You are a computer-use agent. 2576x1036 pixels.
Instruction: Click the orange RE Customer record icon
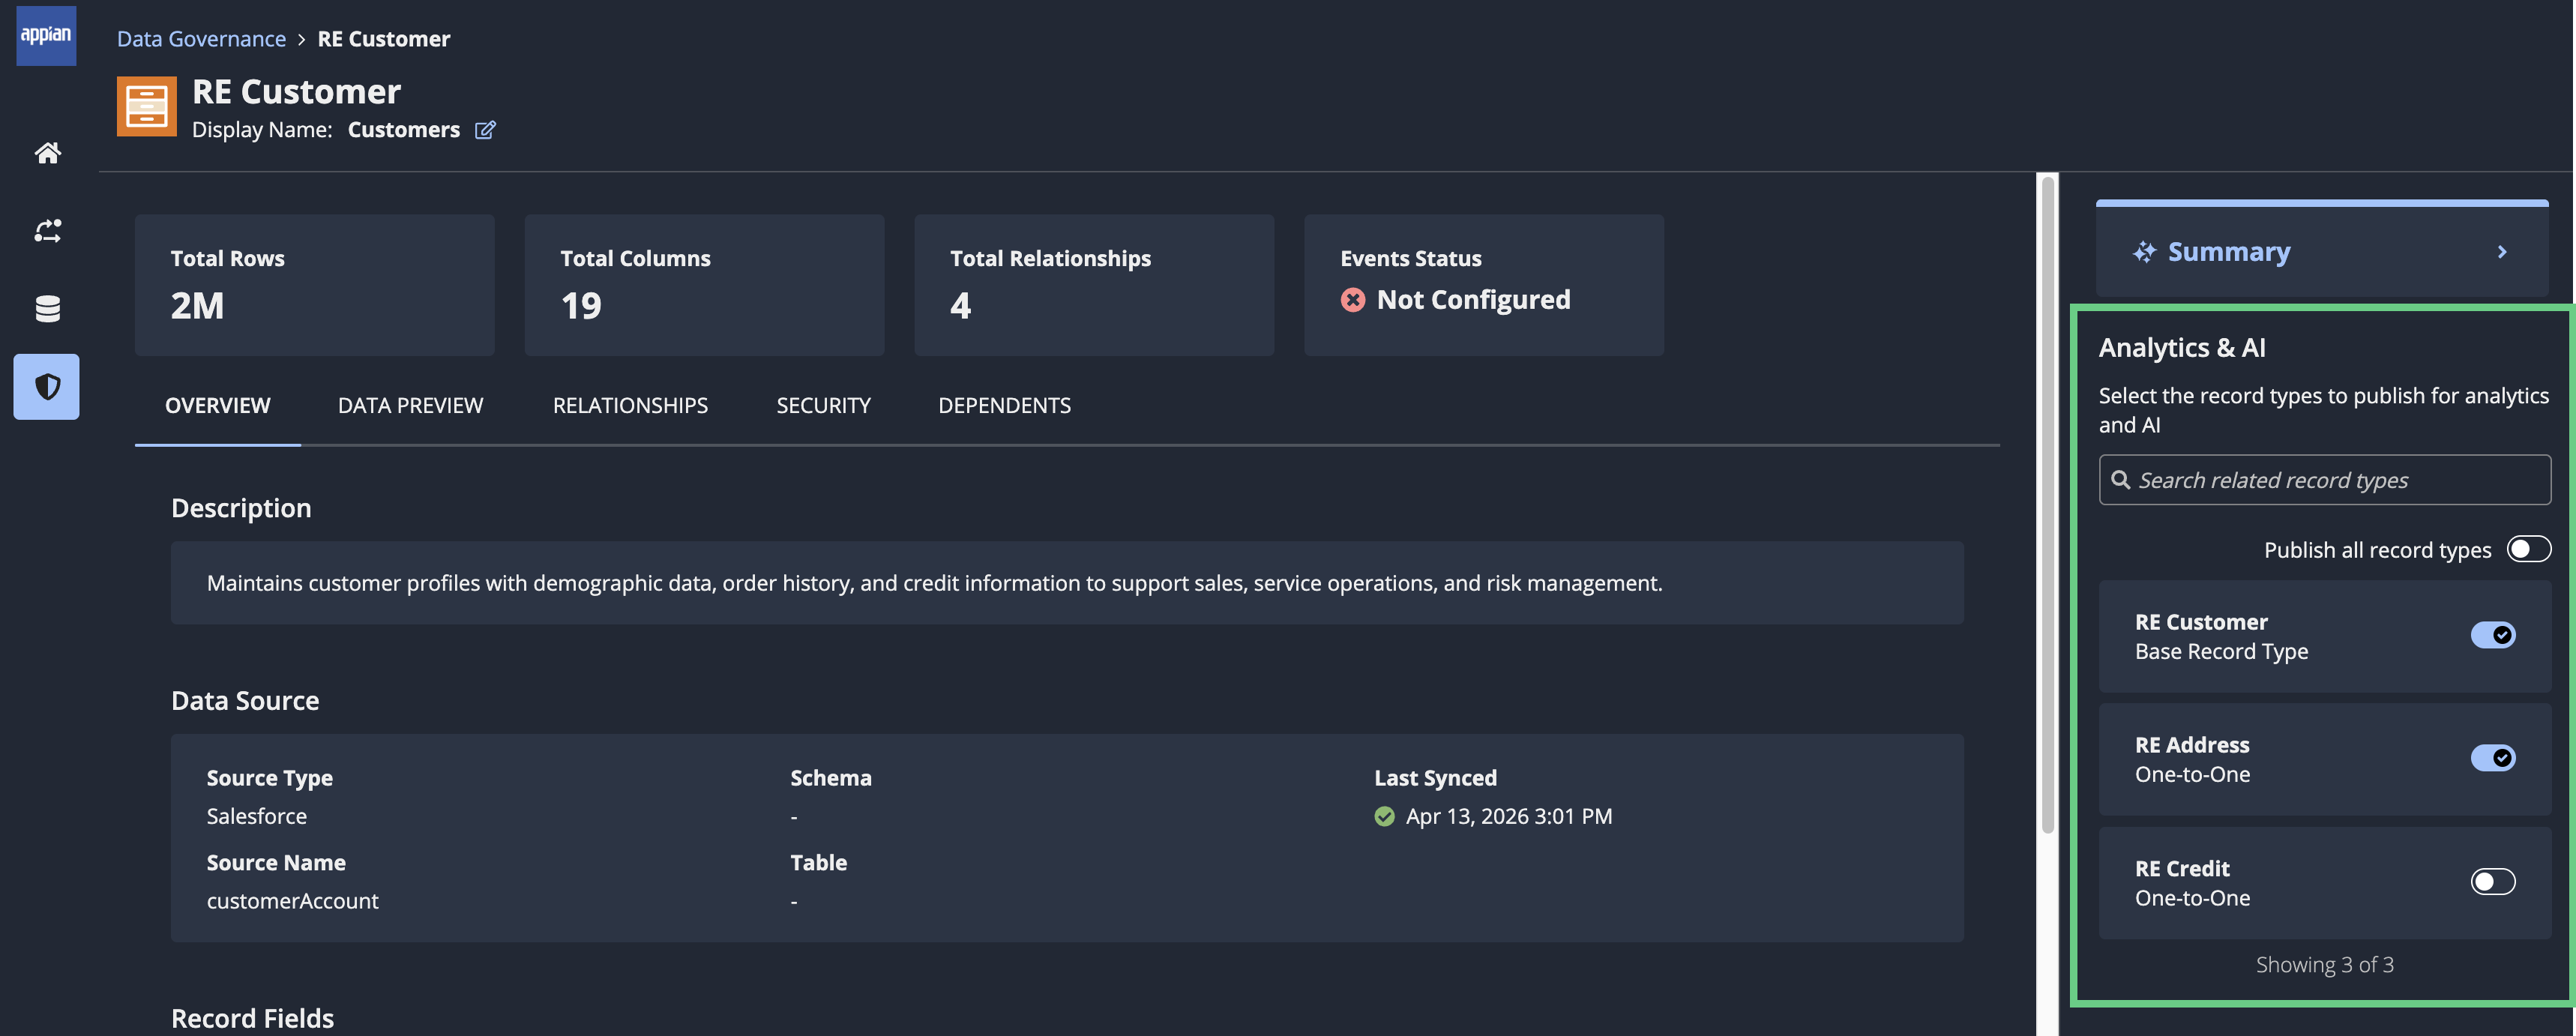(146, 106)
